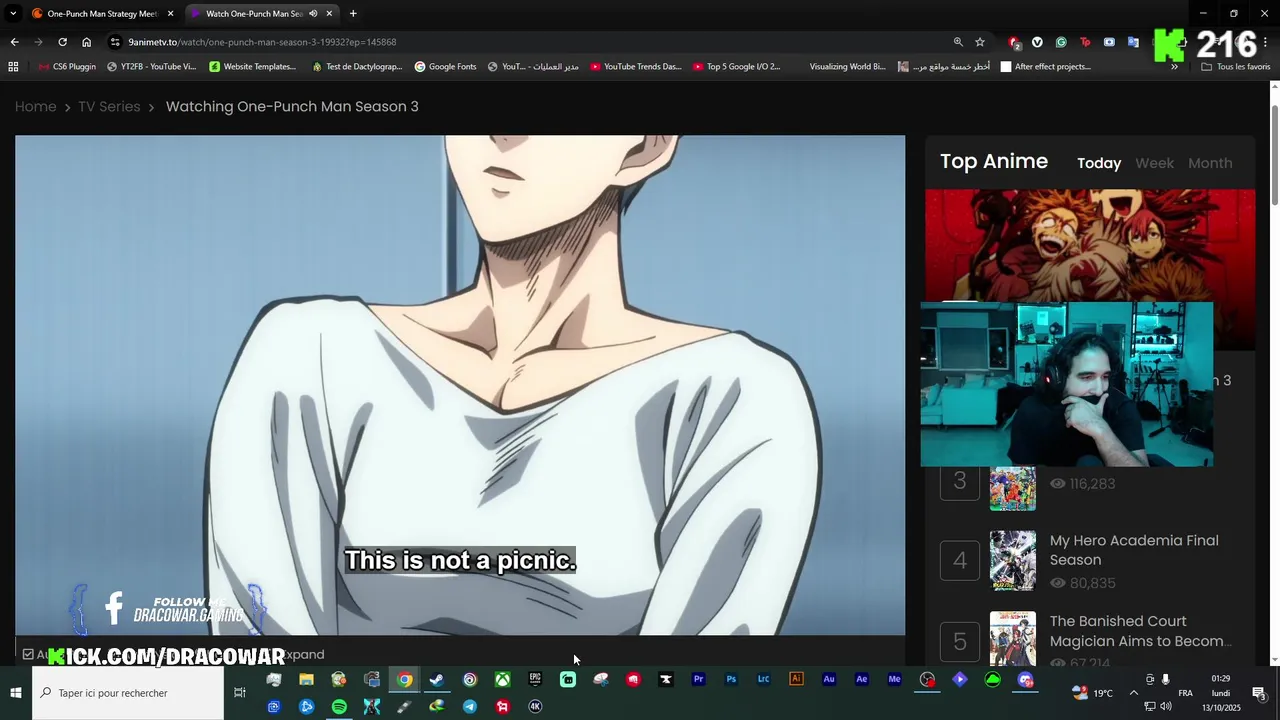Viewport: 1280px width, 720px height.
Task: Click the zoom magnifier icon in address bar
Action: [x=958, y=42]
